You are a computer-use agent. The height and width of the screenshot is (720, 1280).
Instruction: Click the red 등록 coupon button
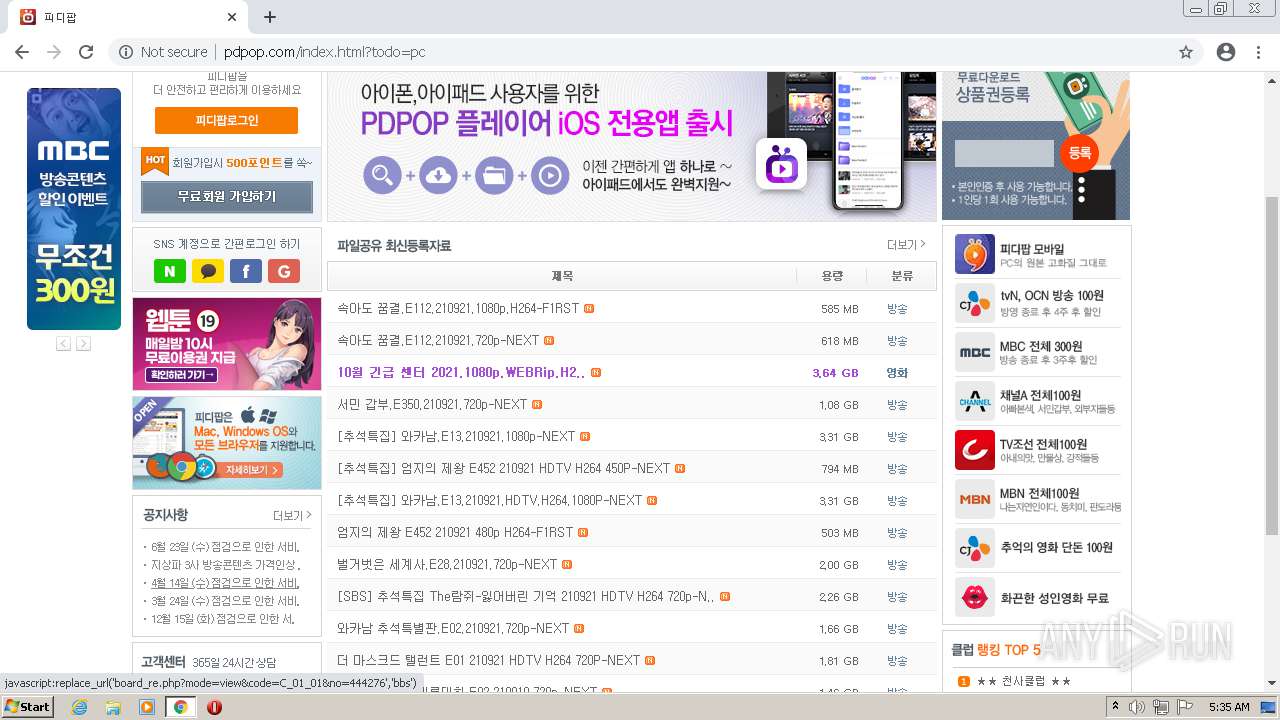tap(1080, 153)
